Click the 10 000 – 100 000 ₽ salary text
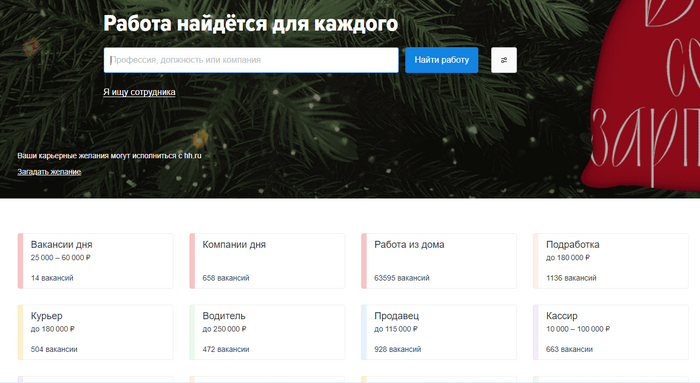This screenshot has height=383, width=700. (x=578, y=329)
